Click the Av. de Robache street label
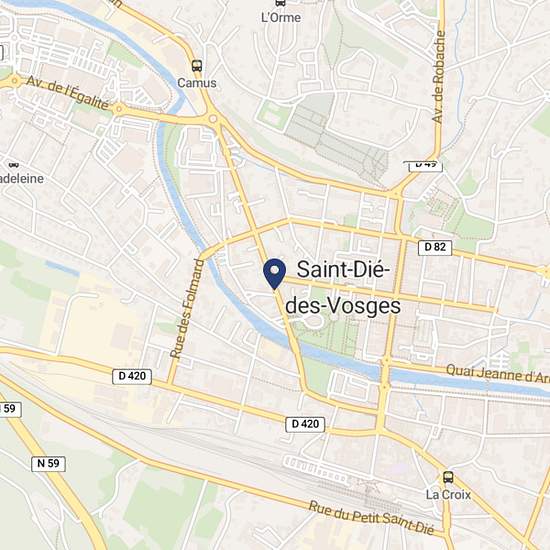The image size is (550, 550). (439, 77)
